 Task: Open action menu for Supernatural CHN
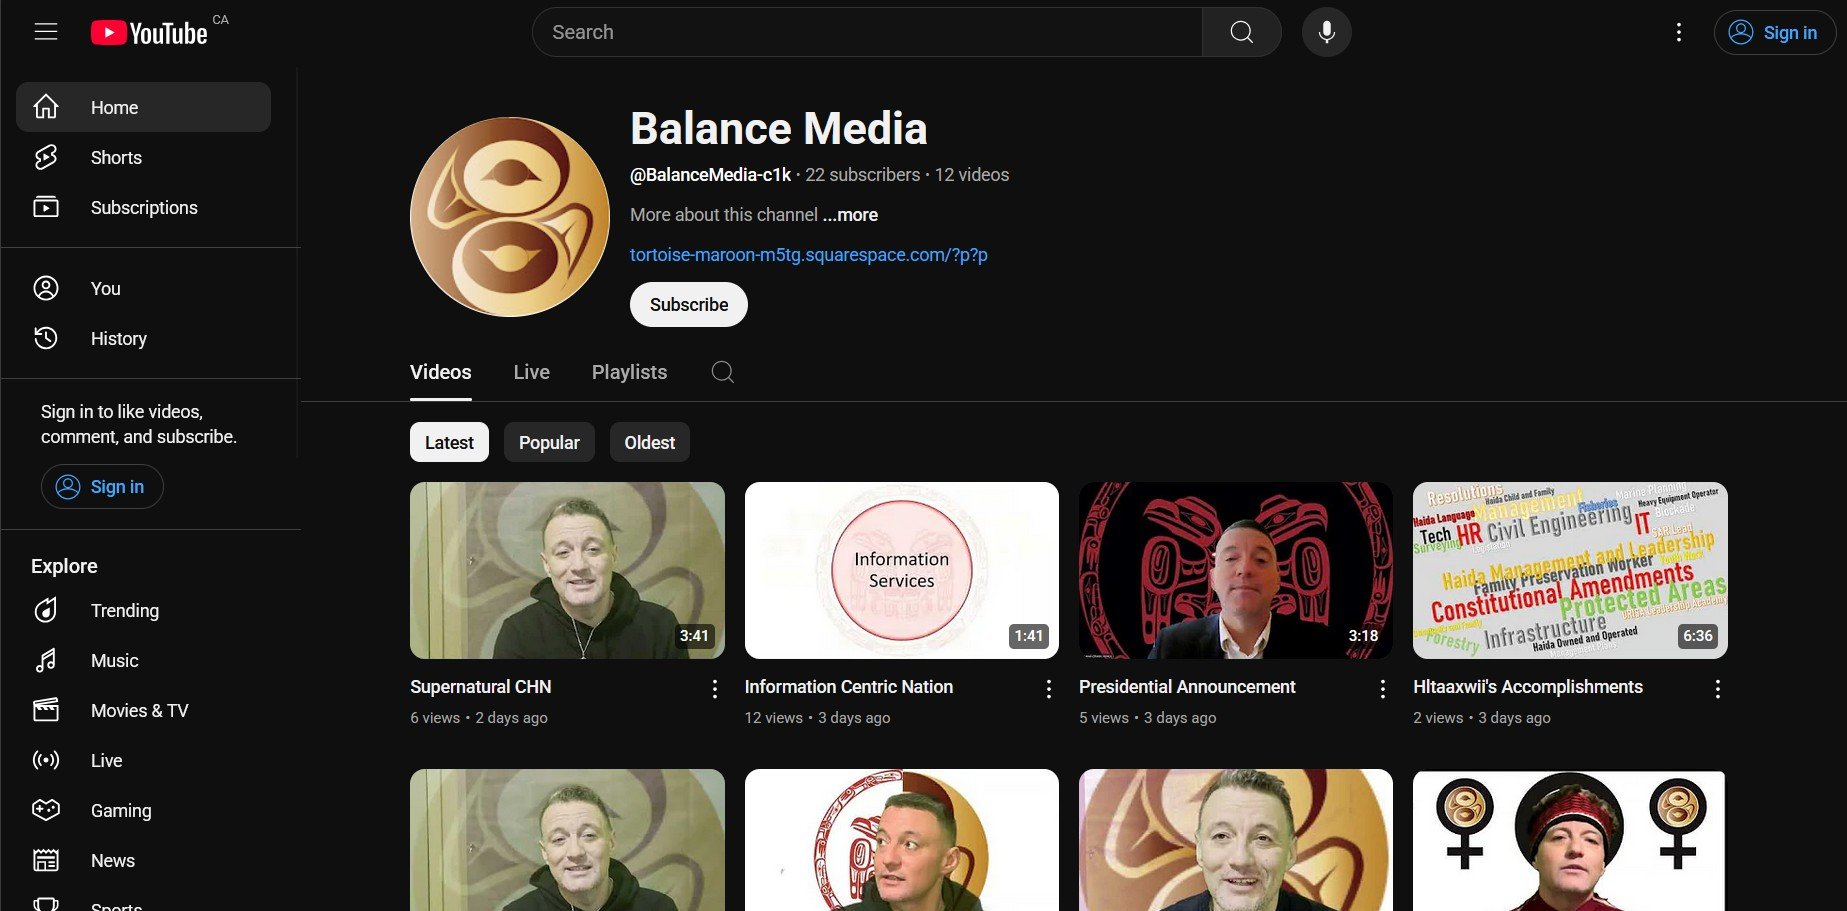click(x=714, y=689)
